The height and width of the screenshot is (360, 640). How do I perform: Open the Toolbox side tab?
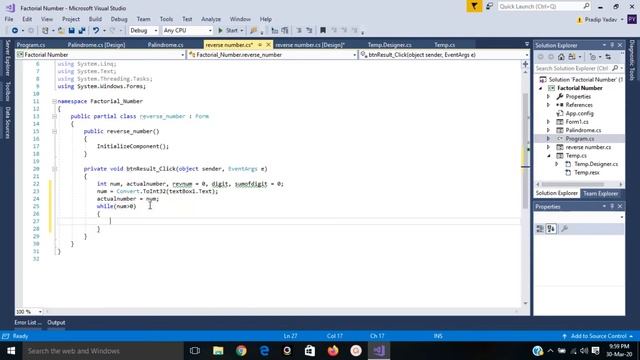coord(7,91)
